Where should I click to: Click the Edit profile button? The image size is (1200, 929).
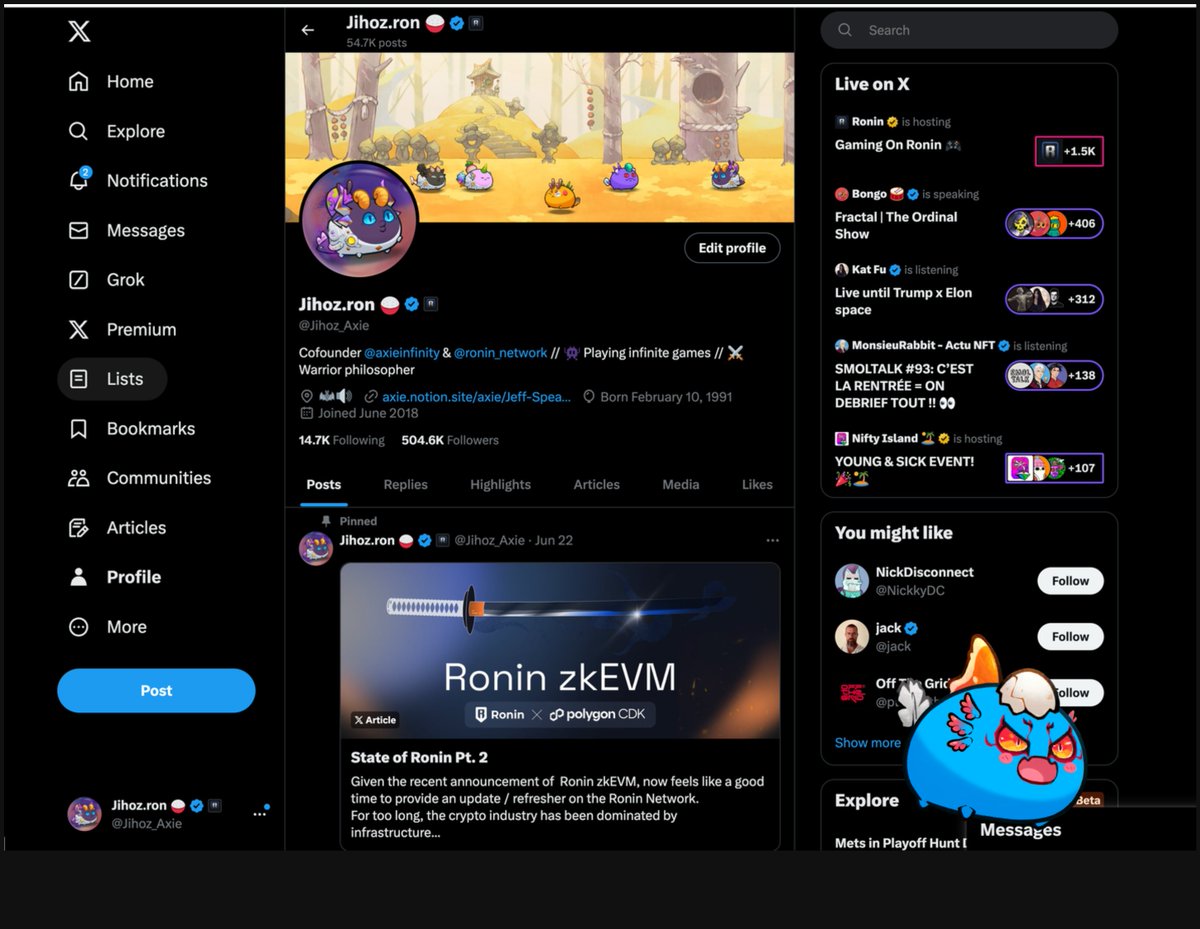coord(732,247)
